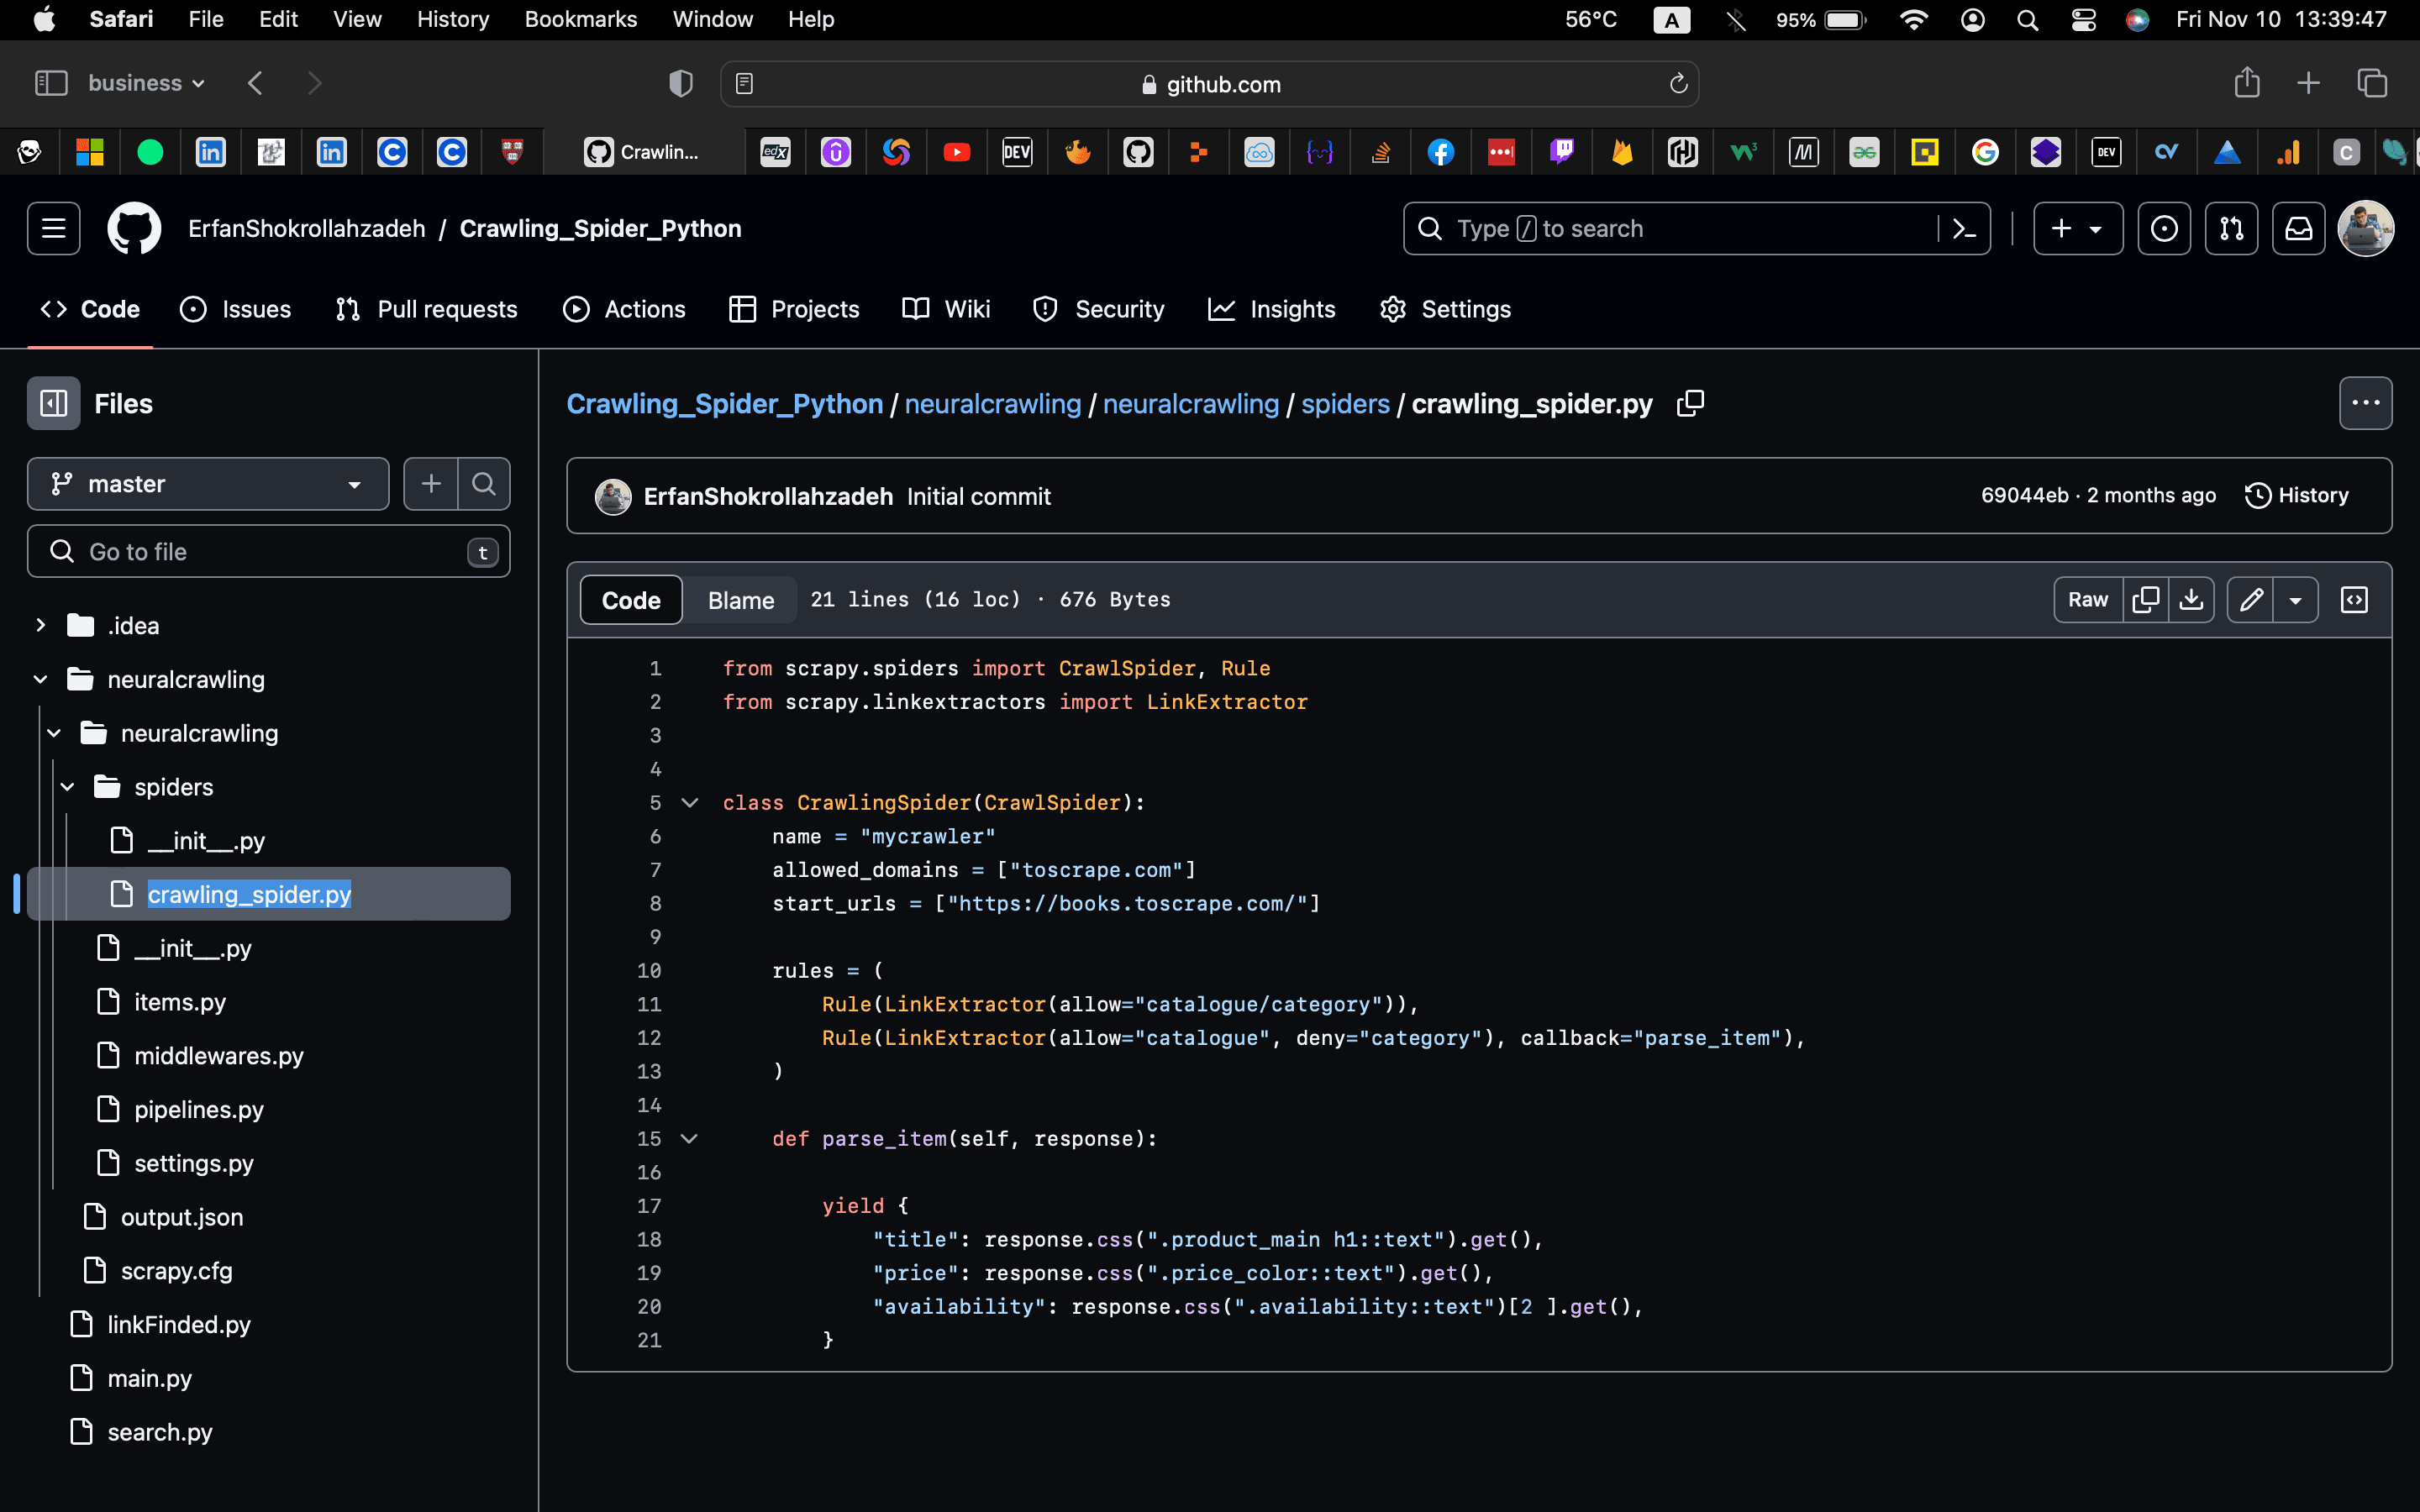Collapse the Files tree side panel
Screen dimensions: 2420x1512
(x=54, y=403)
